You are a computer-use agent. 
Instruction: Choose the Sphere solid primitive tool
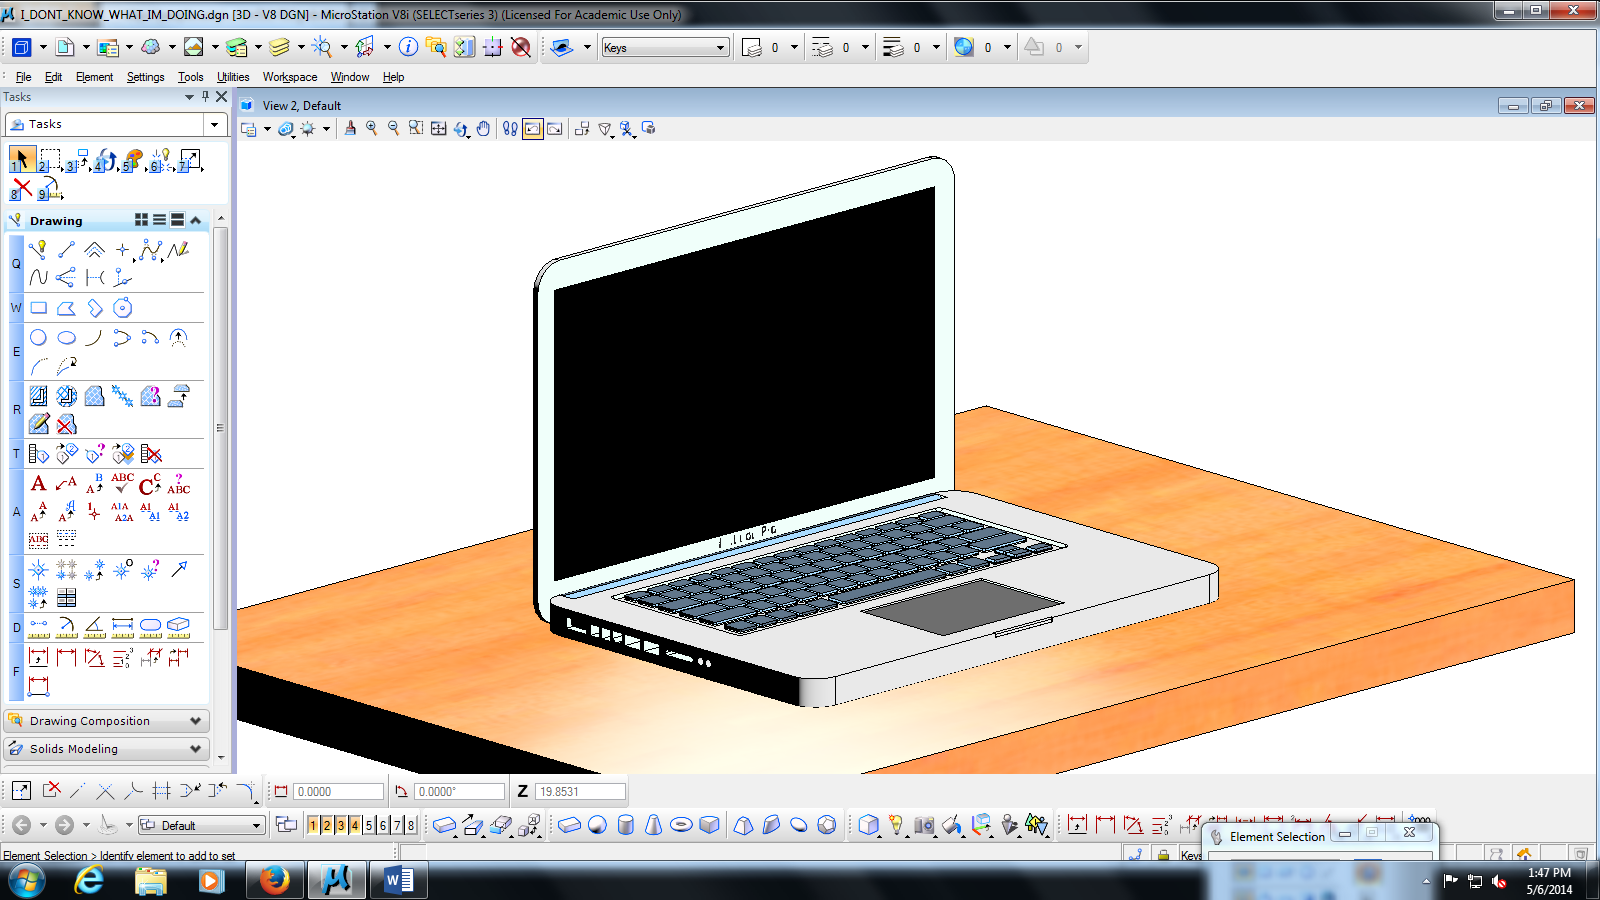pos(597,825)
